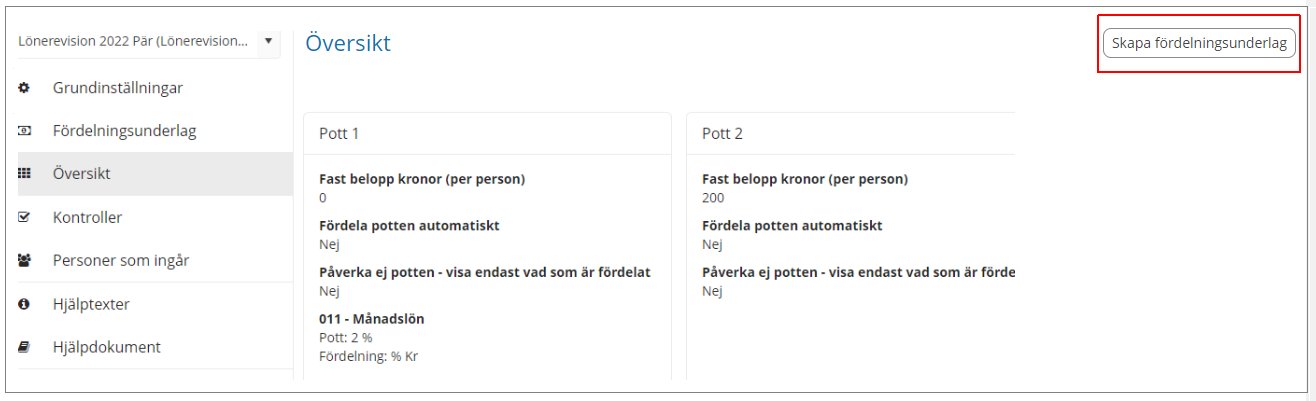Image resolution: width=1316 pixels, height=401 pixels.
Task: Open the Lönerevision 2022 Pär dropdown arrow
Action: pyautogui.click(x=268, y=42)
